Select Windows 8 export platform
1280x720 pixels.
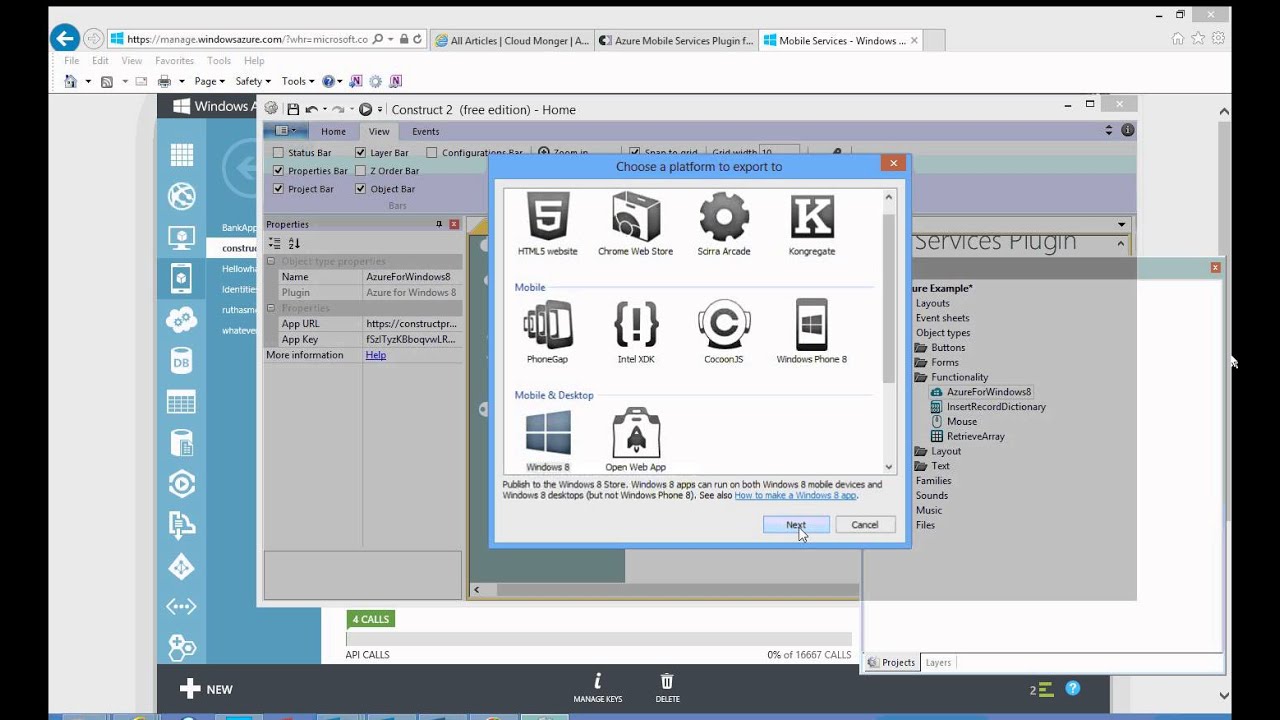[x=548, y=440]
